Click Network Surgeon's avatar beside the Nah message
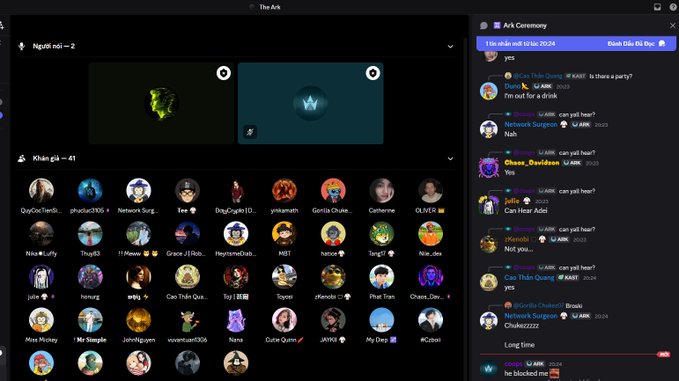 (488, 129)
